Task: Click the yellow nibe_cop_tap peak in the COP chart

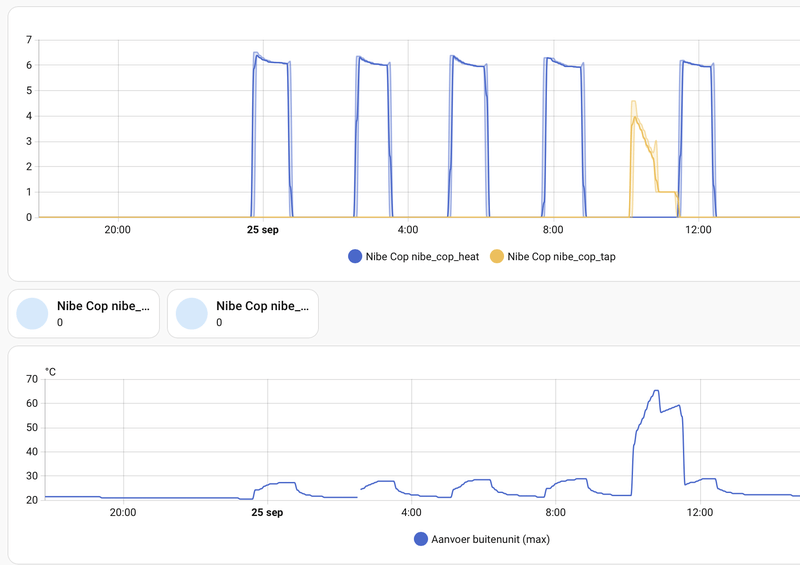Action: point(634,103)
